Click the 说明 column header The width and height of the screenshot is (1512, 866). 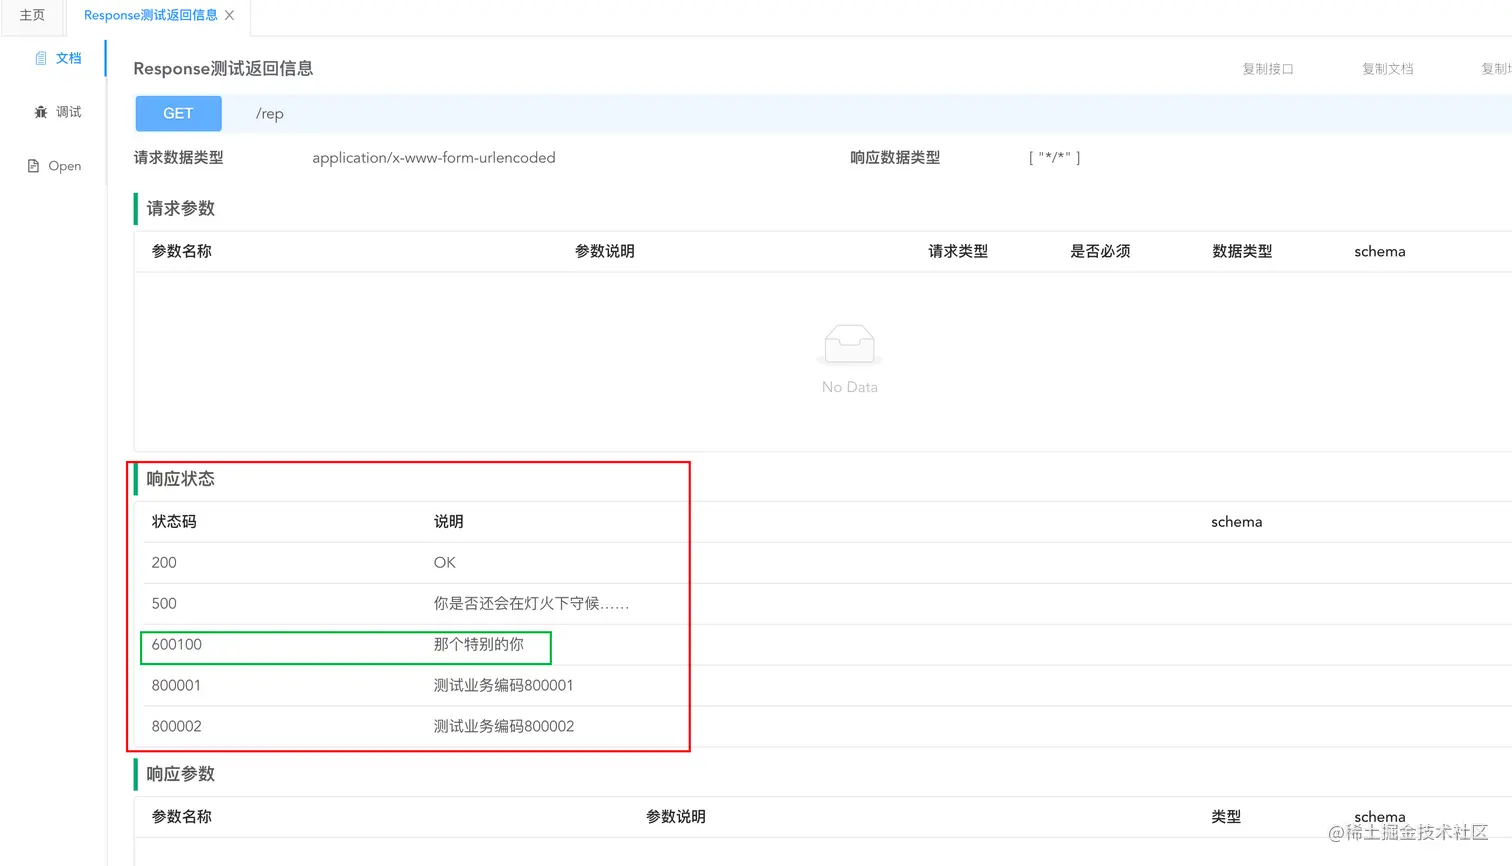coord(449,521)
